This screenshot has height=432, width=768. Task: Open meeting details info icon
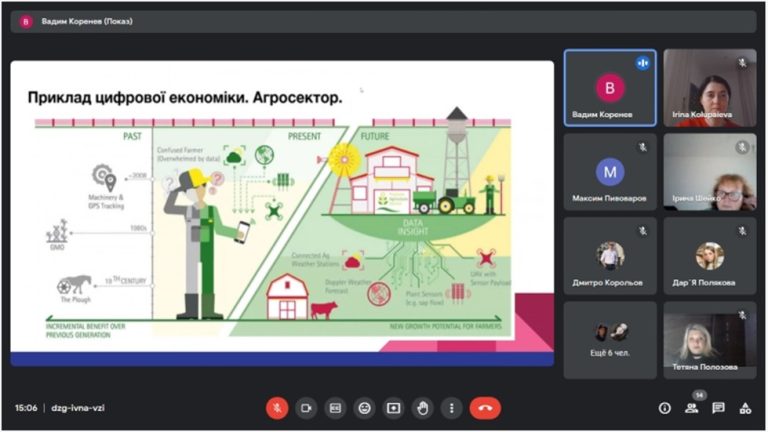[665, 408]
